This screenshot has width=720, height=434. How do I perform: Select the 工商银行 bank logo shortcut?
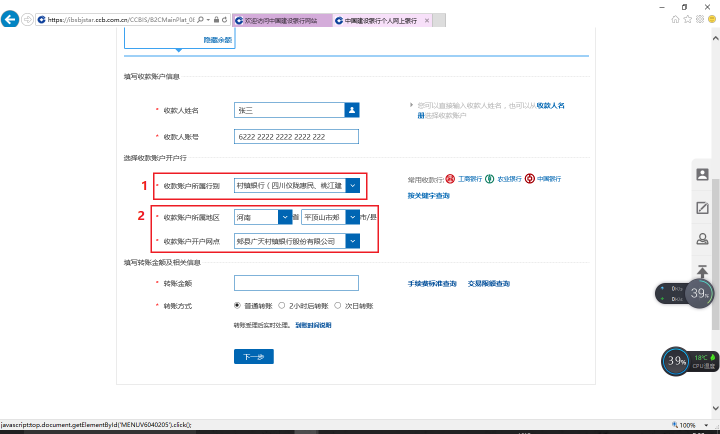click(x=451, y=179)
